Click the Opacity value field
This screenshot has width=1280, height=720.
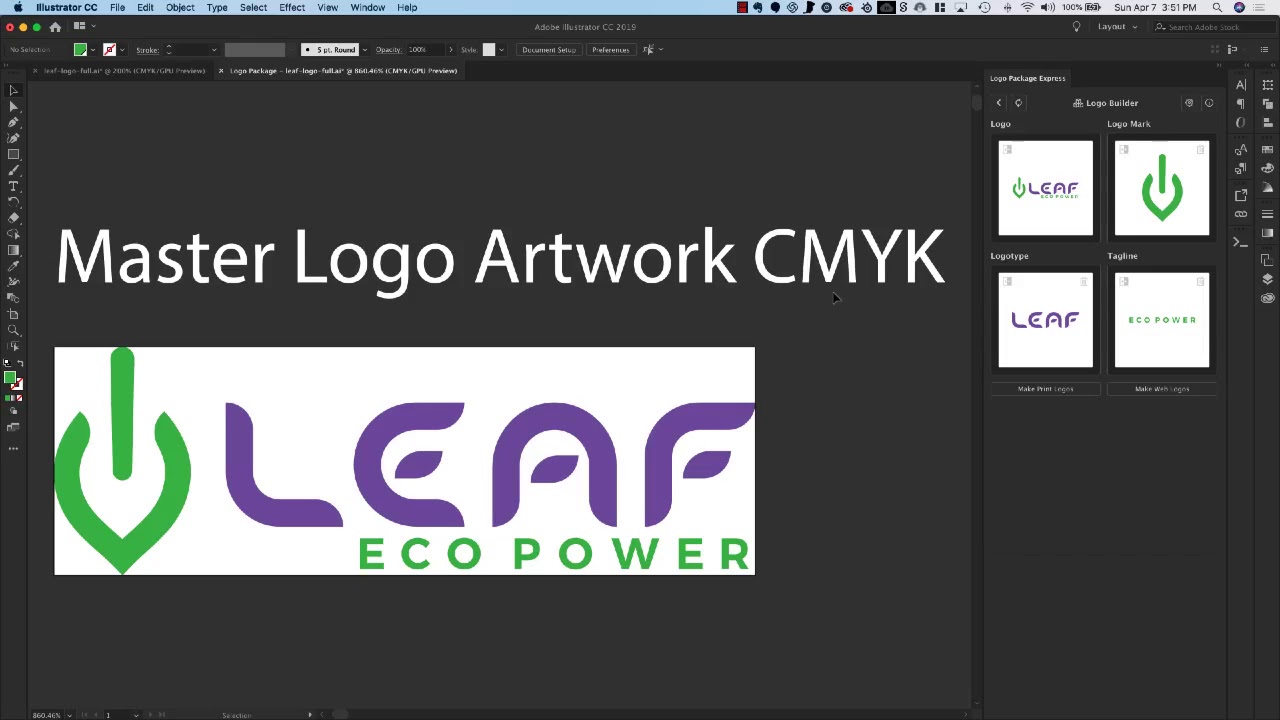(x=424, y=50)
